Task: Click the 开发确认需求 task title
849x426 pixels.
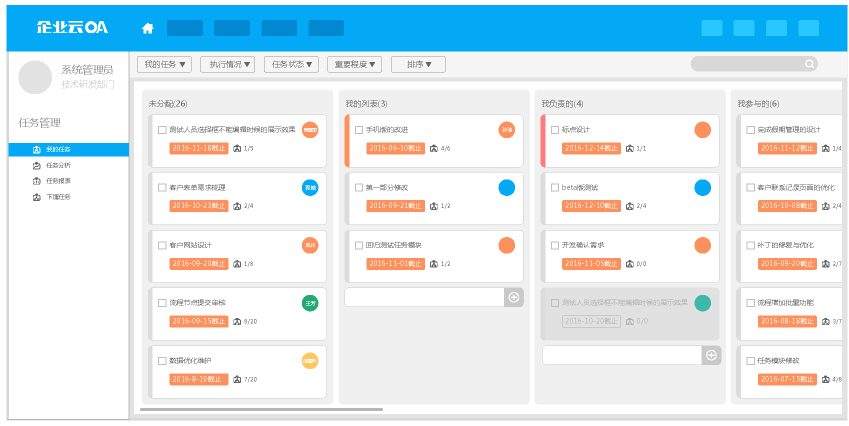Action: point(583,245)
